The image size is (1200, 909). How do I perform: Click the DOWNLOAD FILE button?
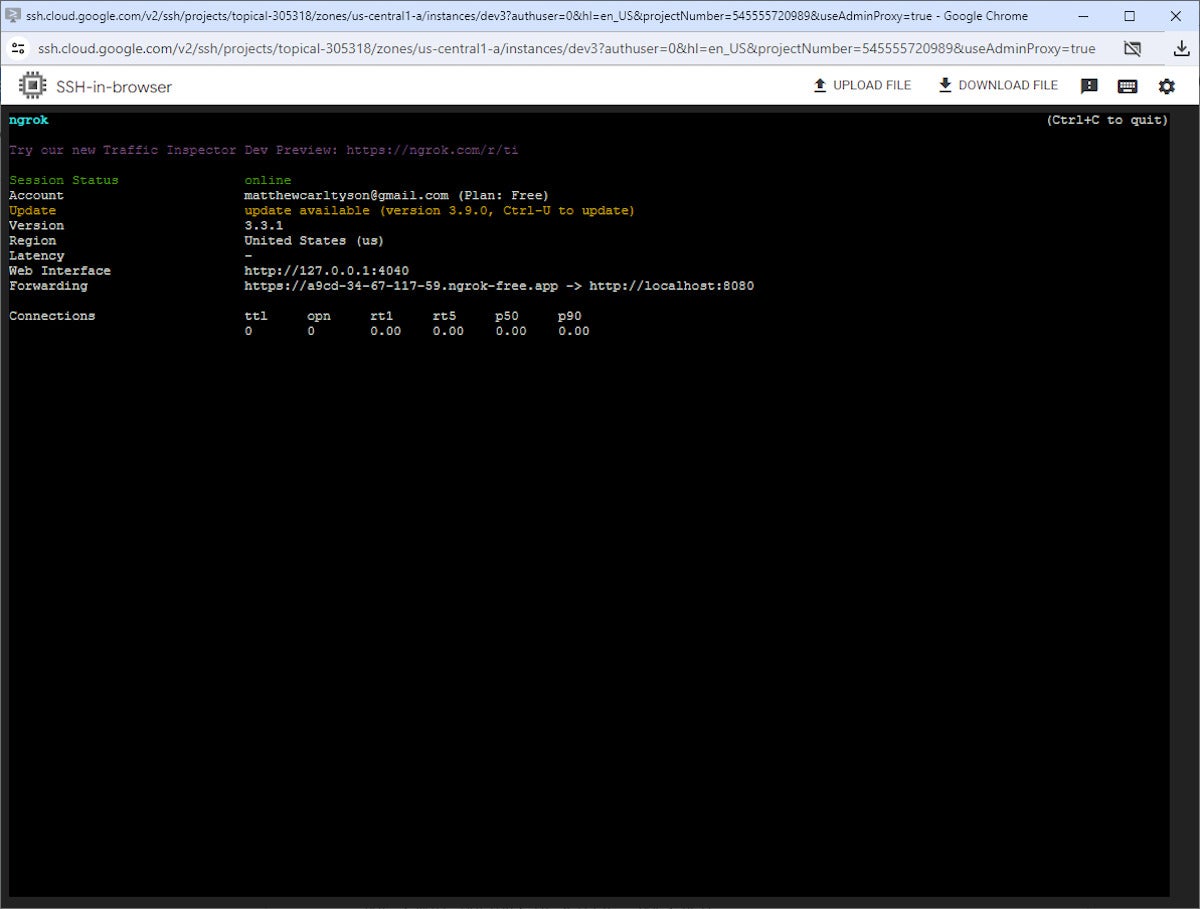[998, 85]
